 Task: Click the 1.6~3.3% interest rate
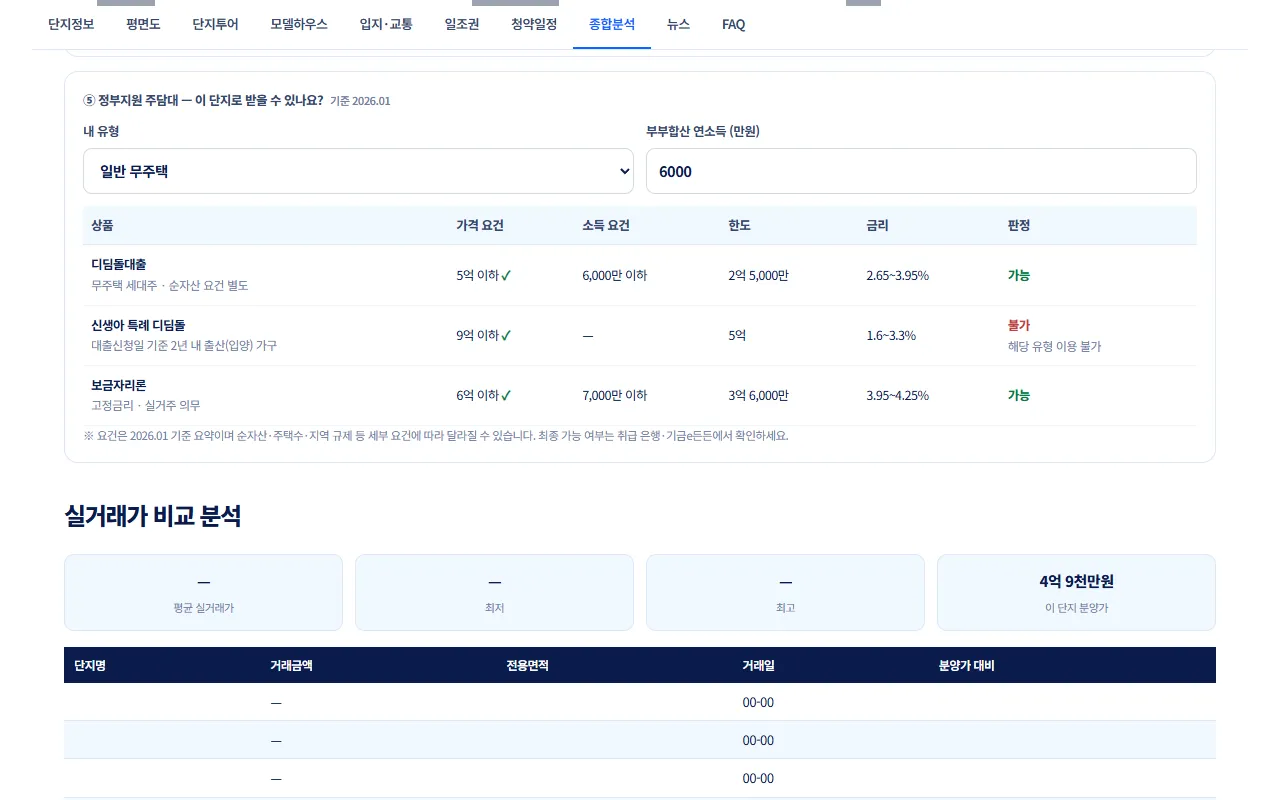click(x=891, y=335)
